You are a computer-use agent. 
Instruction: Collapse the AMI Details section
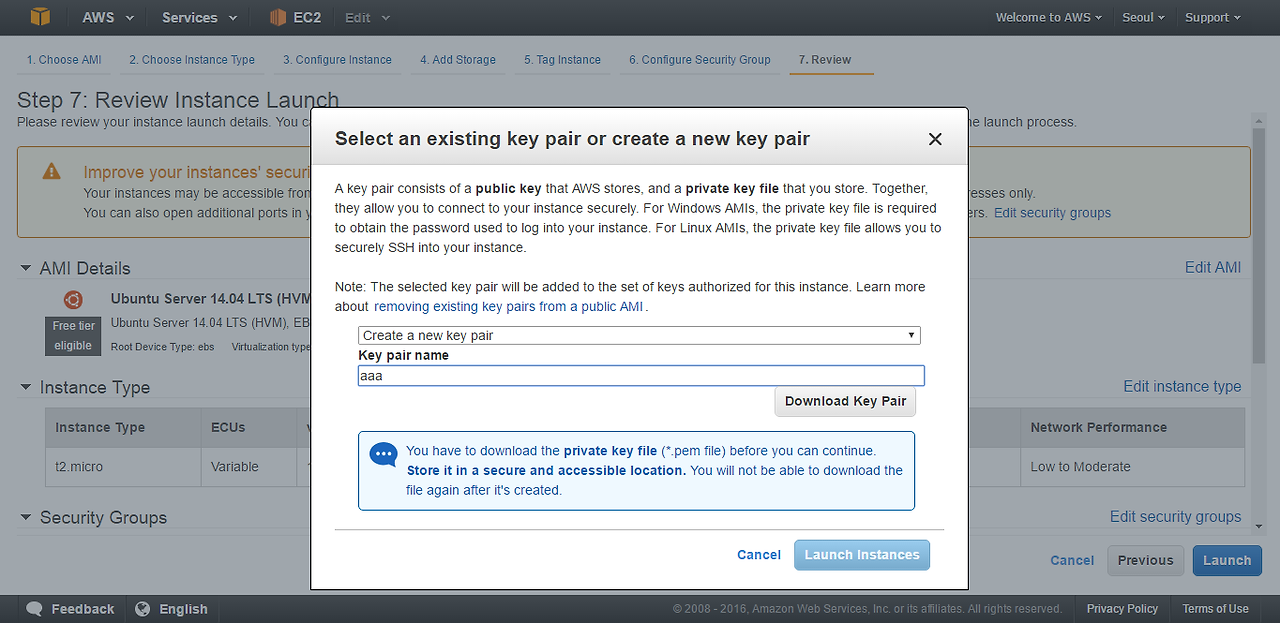coord(26,268)
